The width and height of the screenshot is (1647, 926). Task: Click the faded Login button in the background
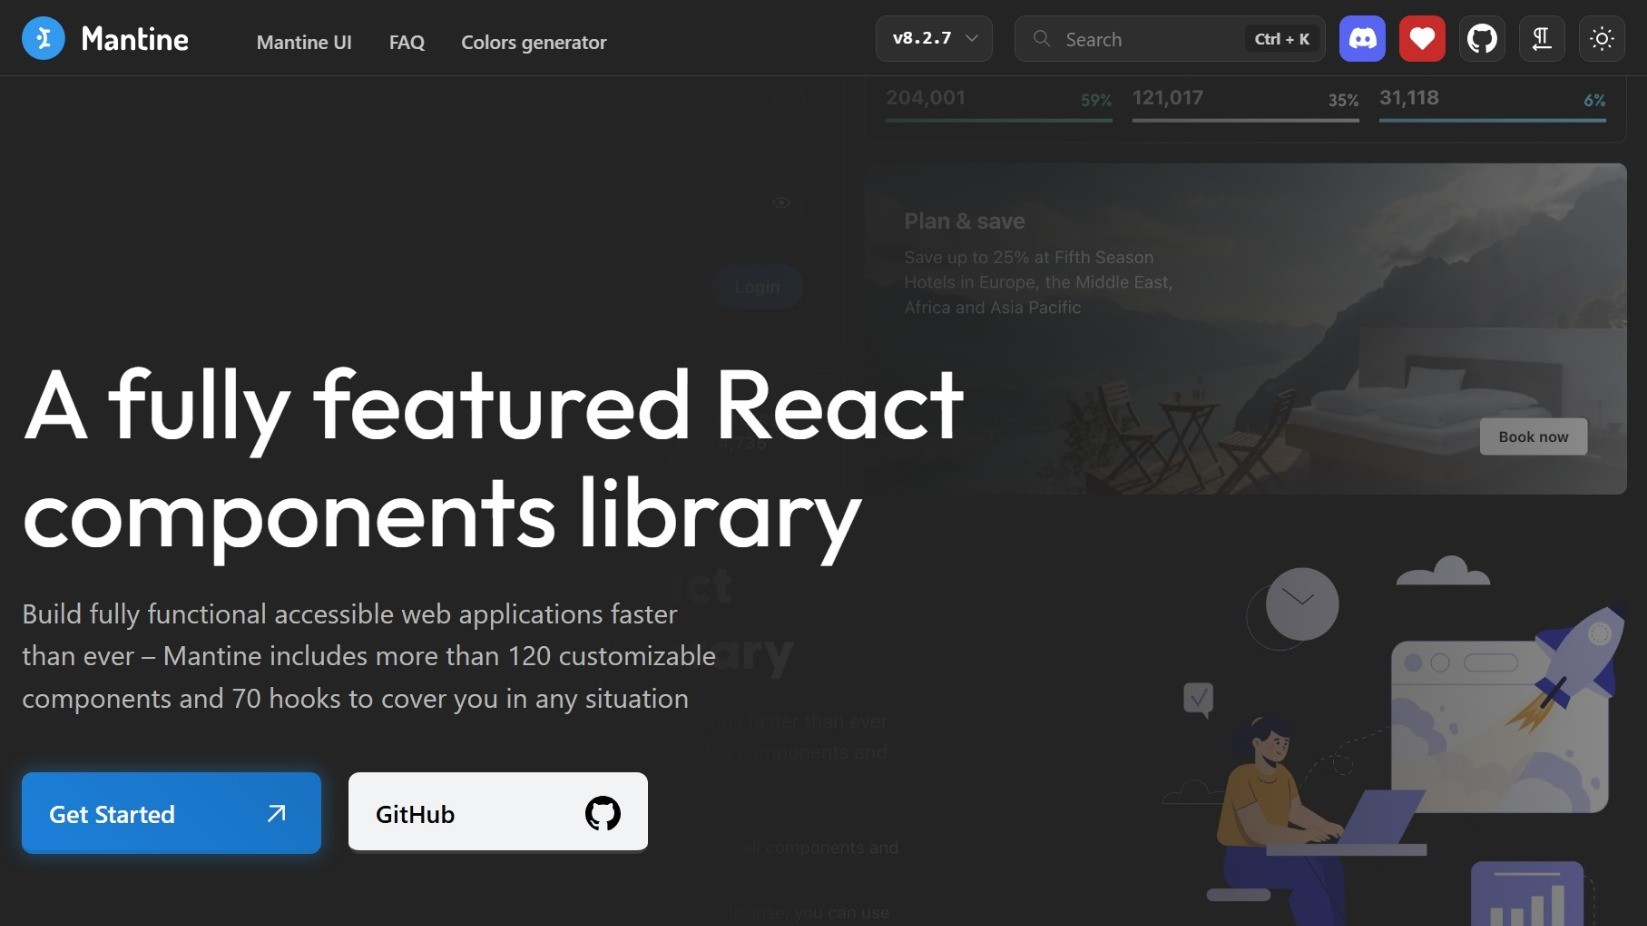tap(757, 287)
